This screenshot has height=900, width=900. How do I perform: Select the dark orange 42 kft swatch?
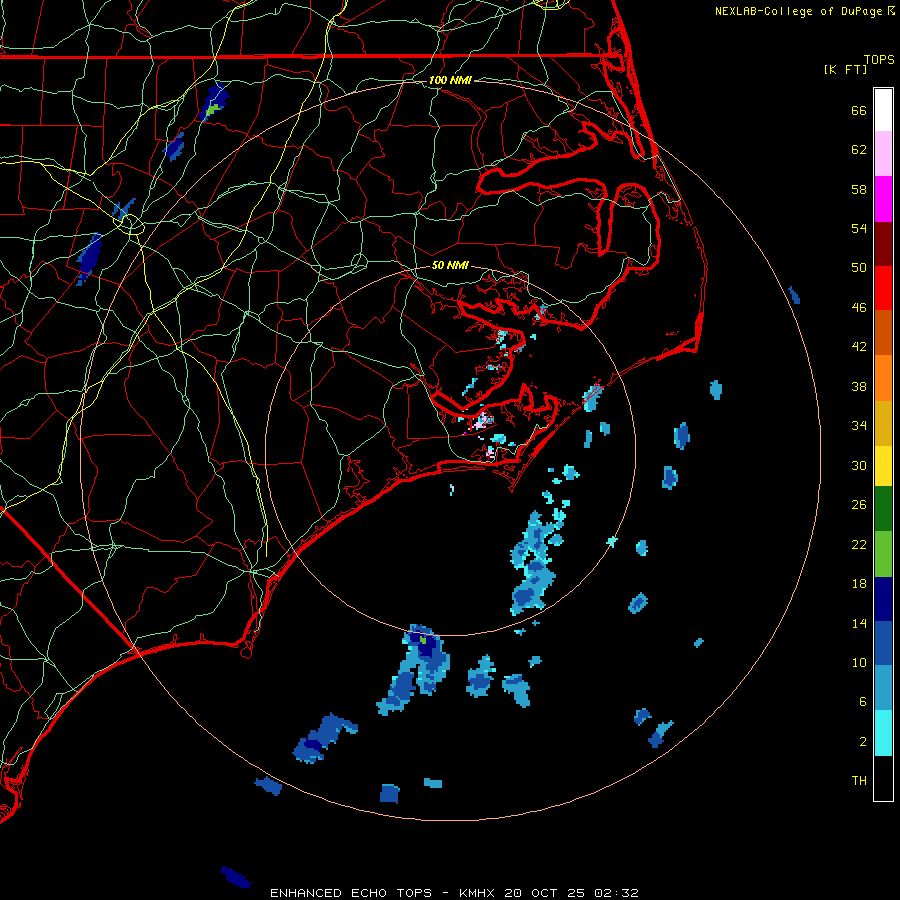point(883,332)
